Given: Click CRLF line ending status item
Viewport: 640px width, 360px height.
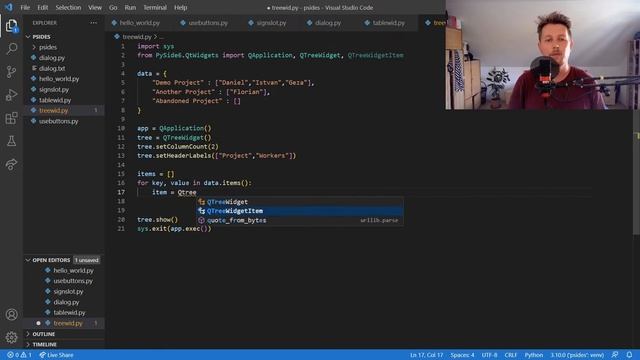Looking at the screenshot, I should click(511, 355).
